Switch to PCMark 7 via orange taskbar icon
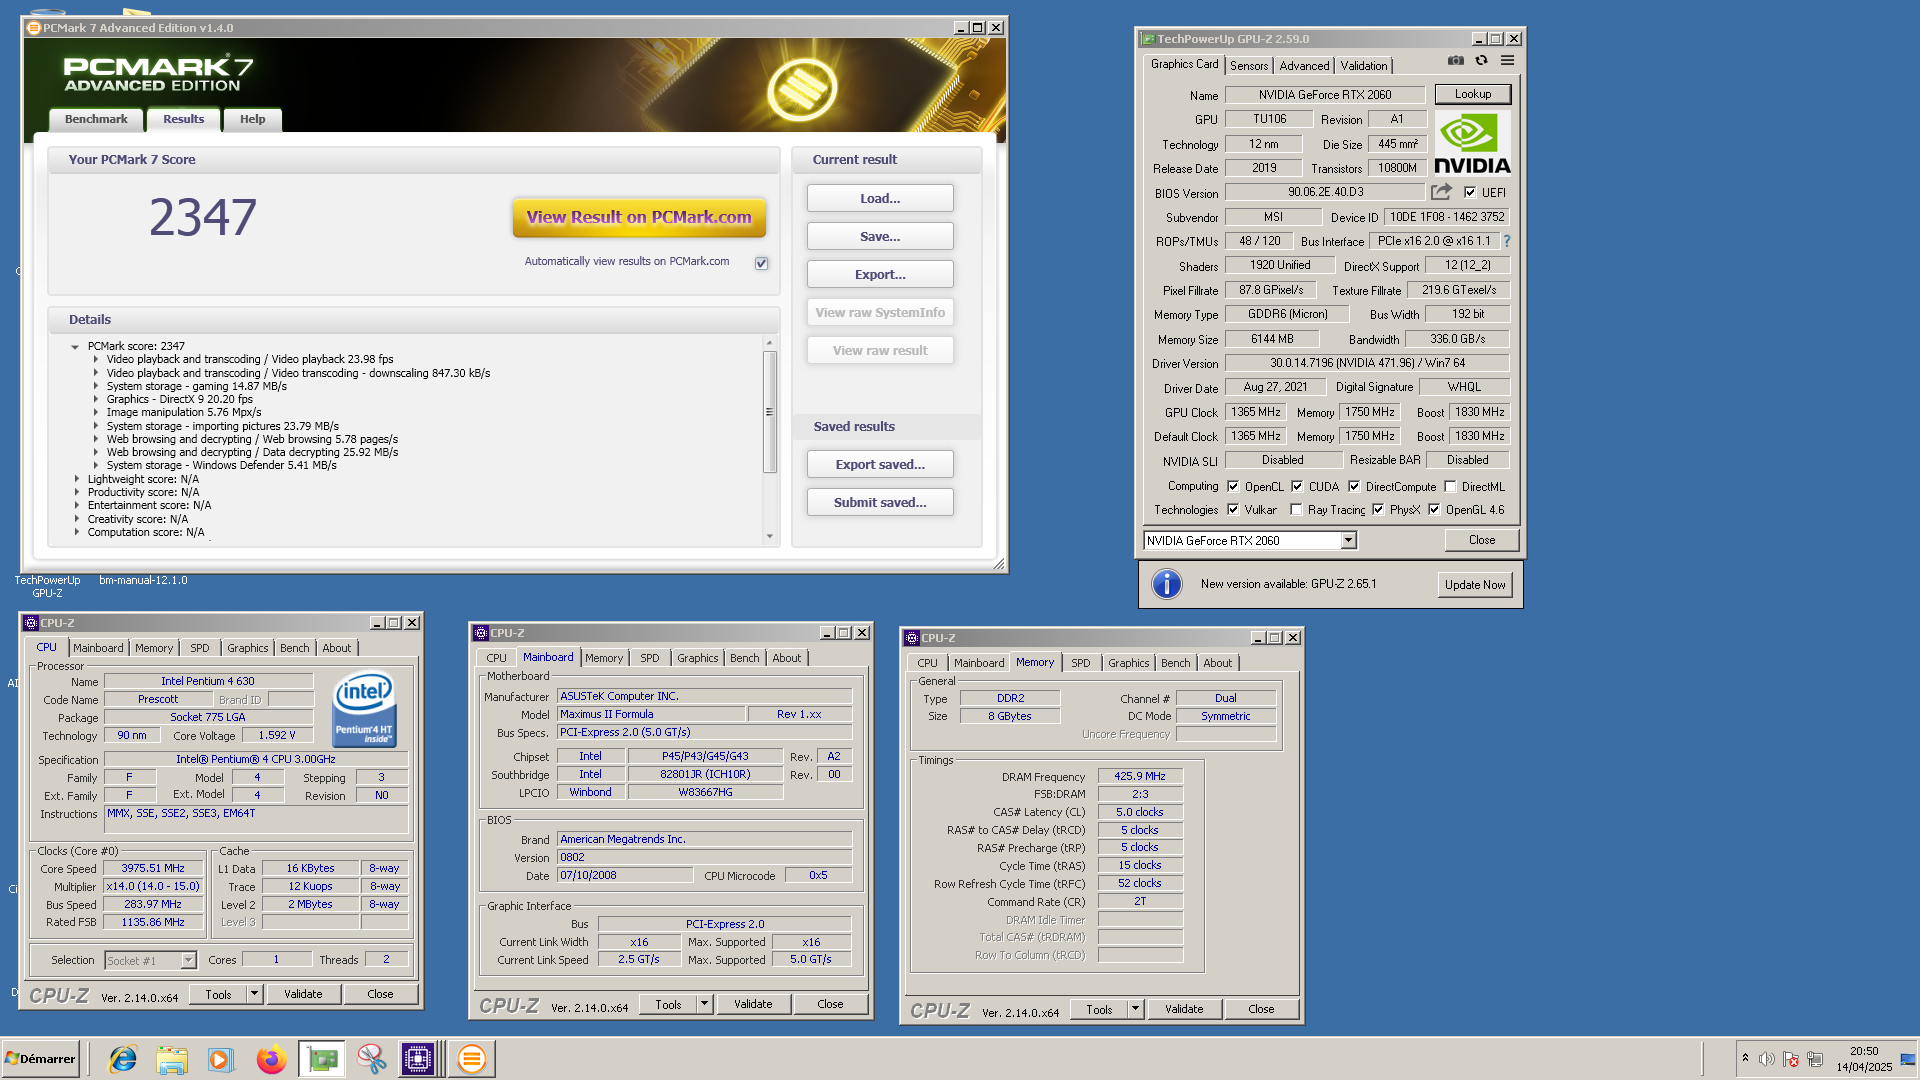This screenshot has width=1920, height=1080. coord(471,1059)
